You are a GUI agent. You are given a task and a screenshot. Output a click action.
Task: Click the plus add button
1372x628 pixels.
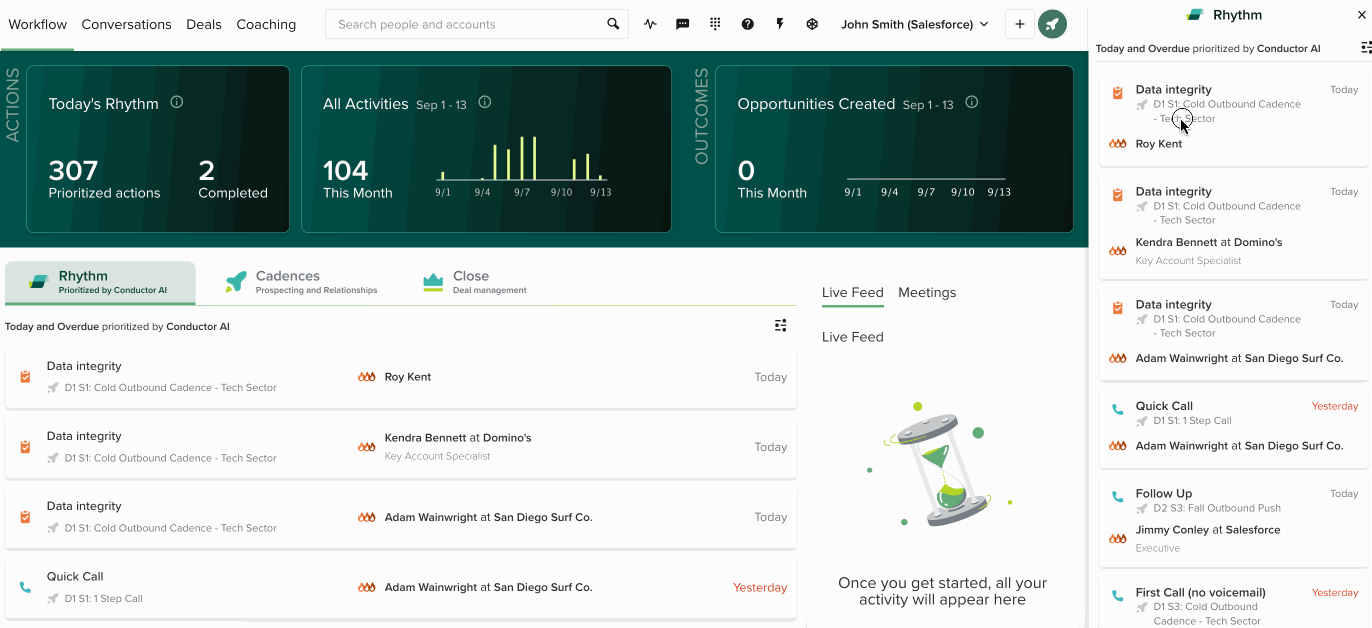click(x=1019, y=24)
